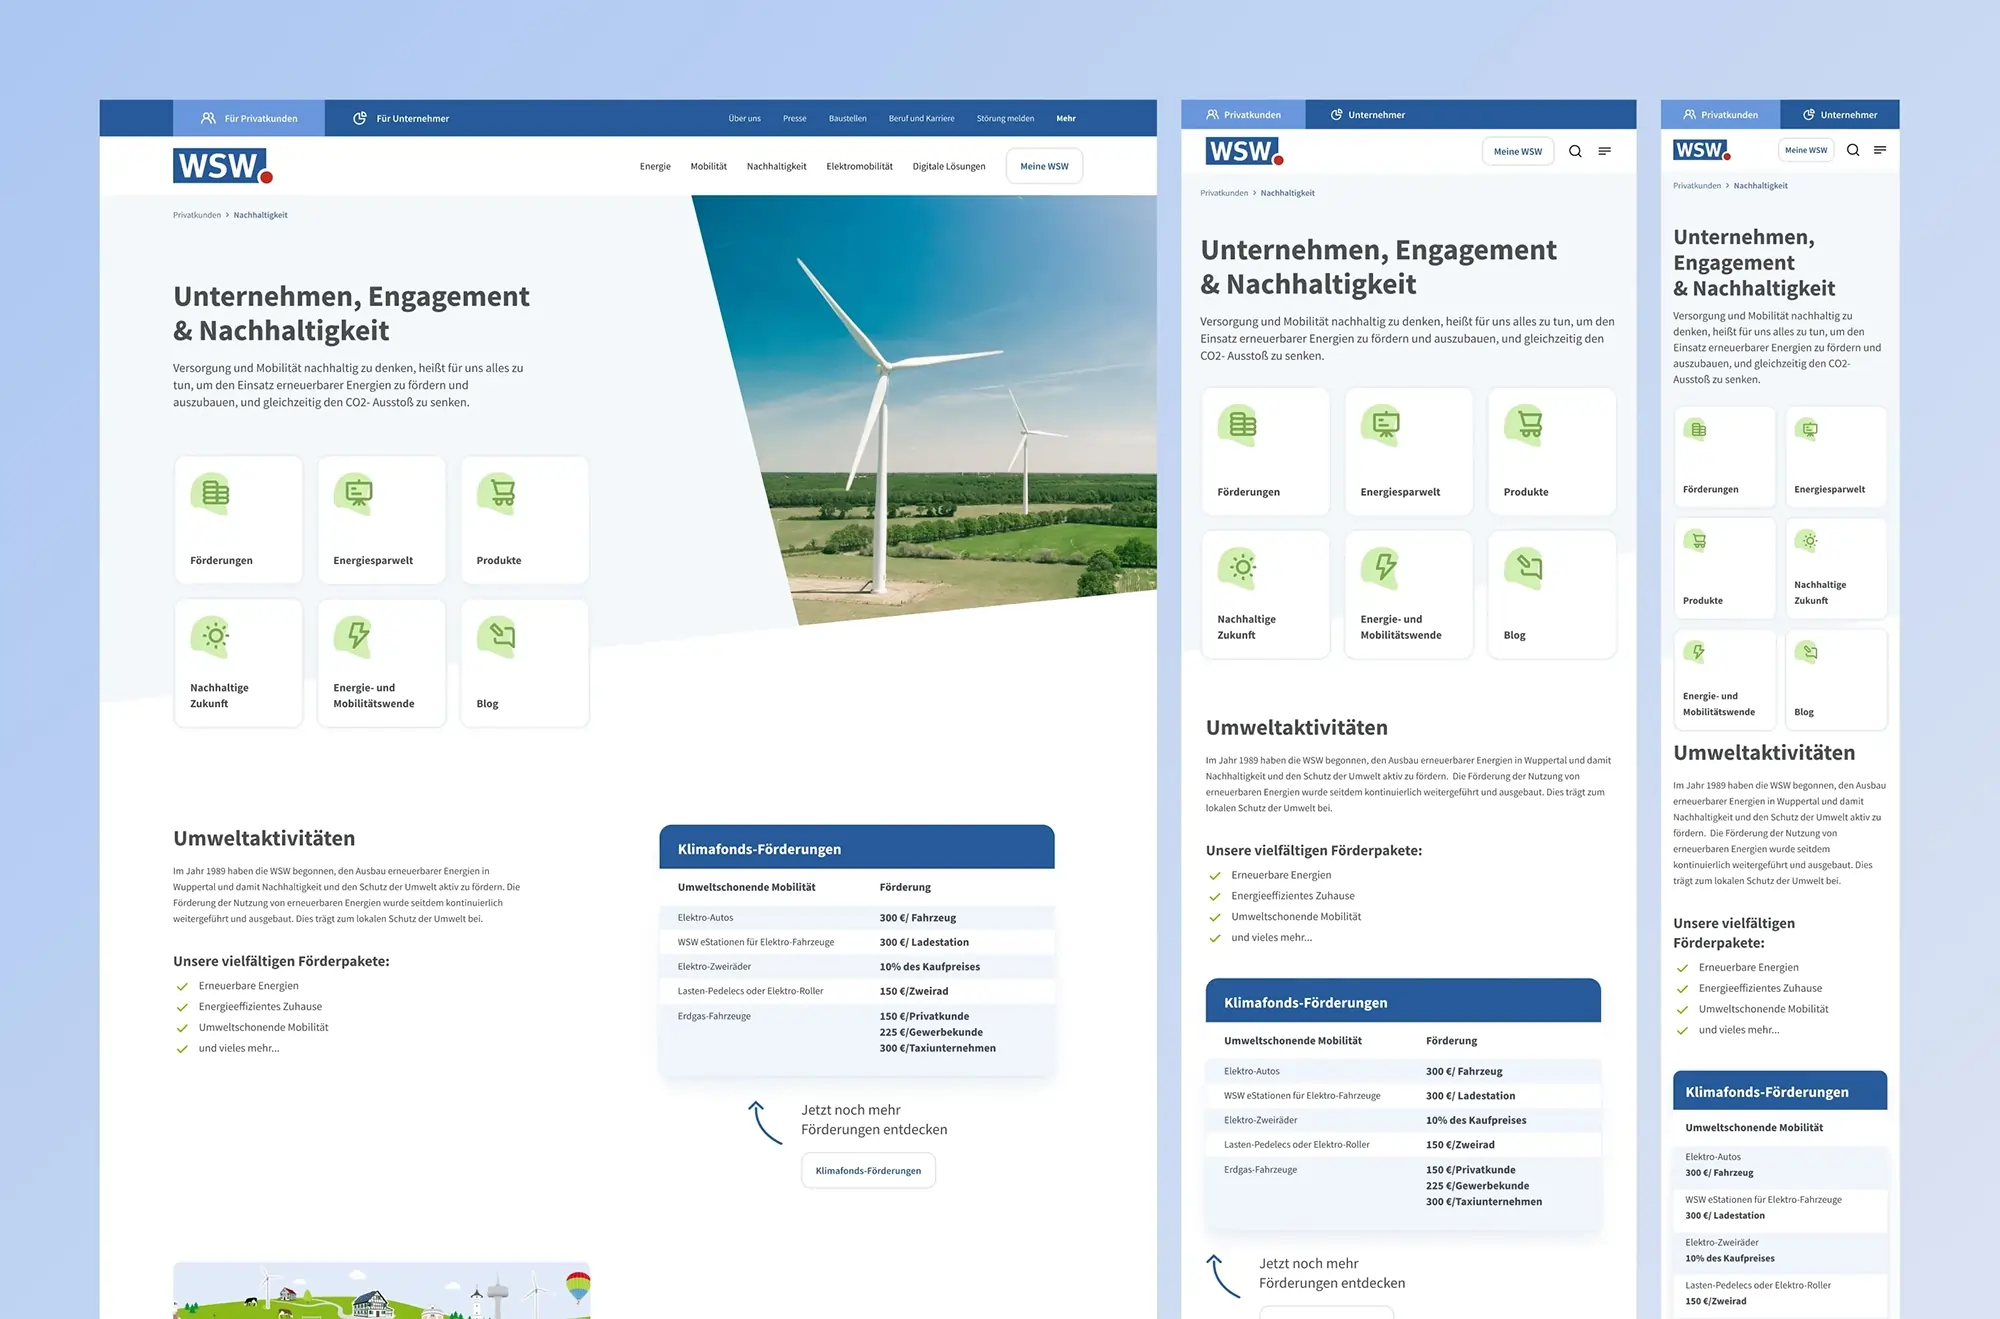Screen dimensions: 2000x1319
Task: Open hamburger menu in mobile header
Action: pos(1880,150)
